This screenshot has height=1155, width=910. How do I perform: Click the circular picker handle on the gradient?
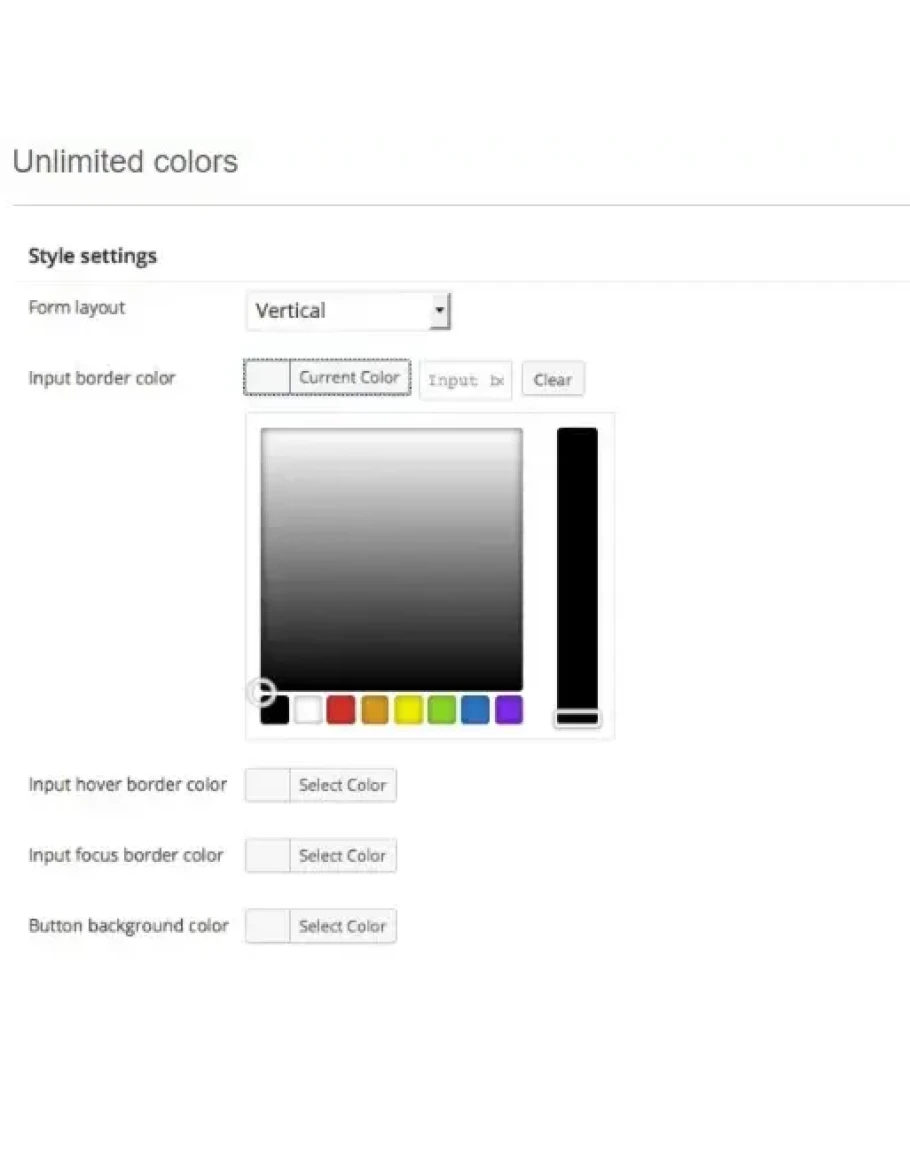[x=260, y=691]
